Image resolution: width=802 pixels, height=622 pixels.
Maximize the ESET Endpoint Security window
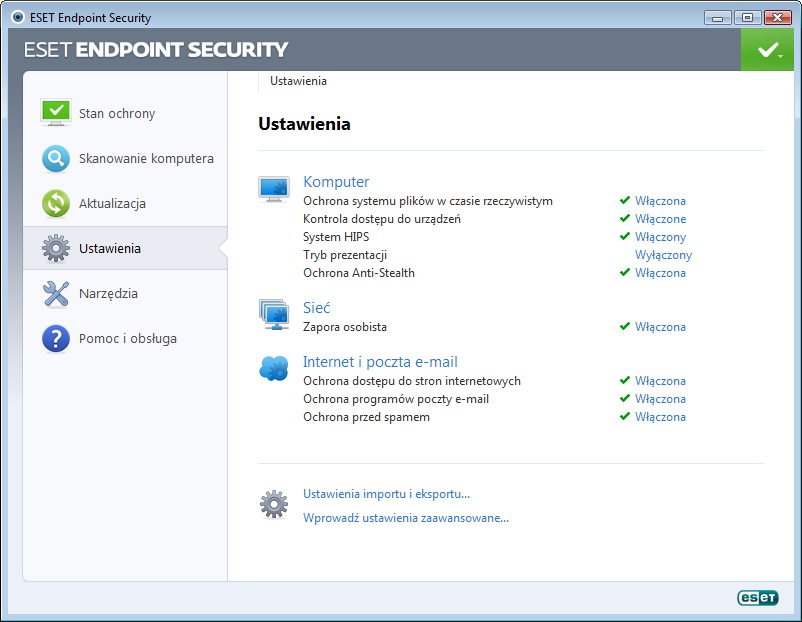point(747,18)
